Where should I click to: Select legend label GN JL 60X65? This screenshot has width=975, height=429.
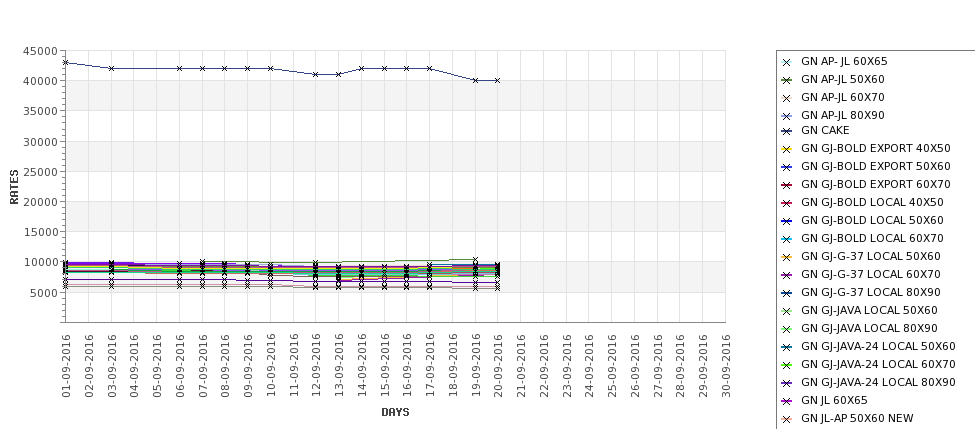pos(834,401)
